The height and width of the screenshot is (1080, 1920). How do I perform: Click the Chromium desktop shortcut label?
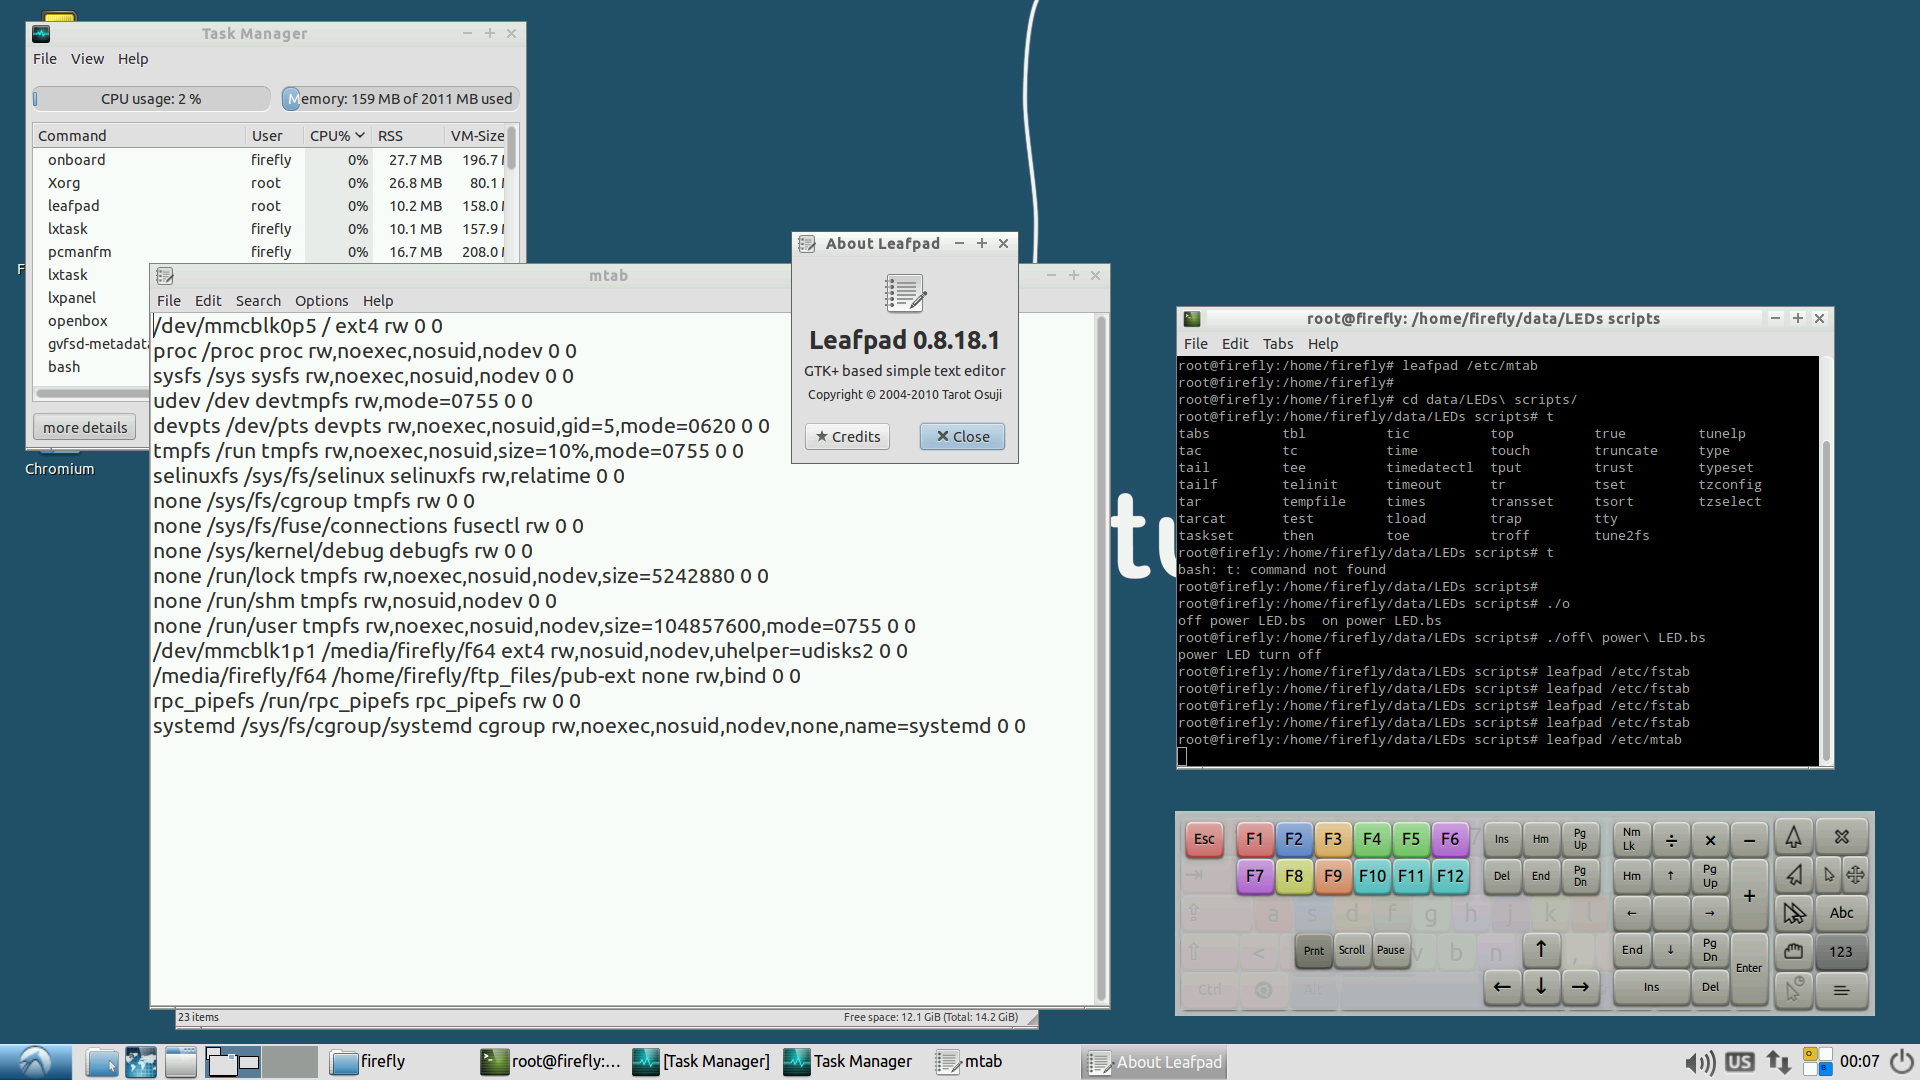[x=59, y=469]
